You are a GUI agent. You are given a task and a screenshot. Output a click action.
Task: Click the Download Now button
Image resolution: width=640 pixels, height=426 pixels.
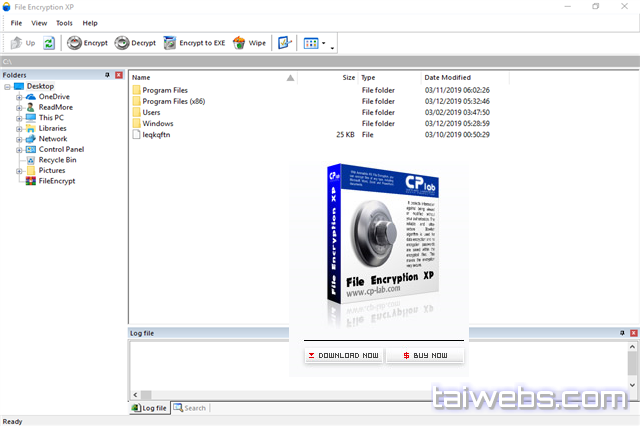(342, 355)
